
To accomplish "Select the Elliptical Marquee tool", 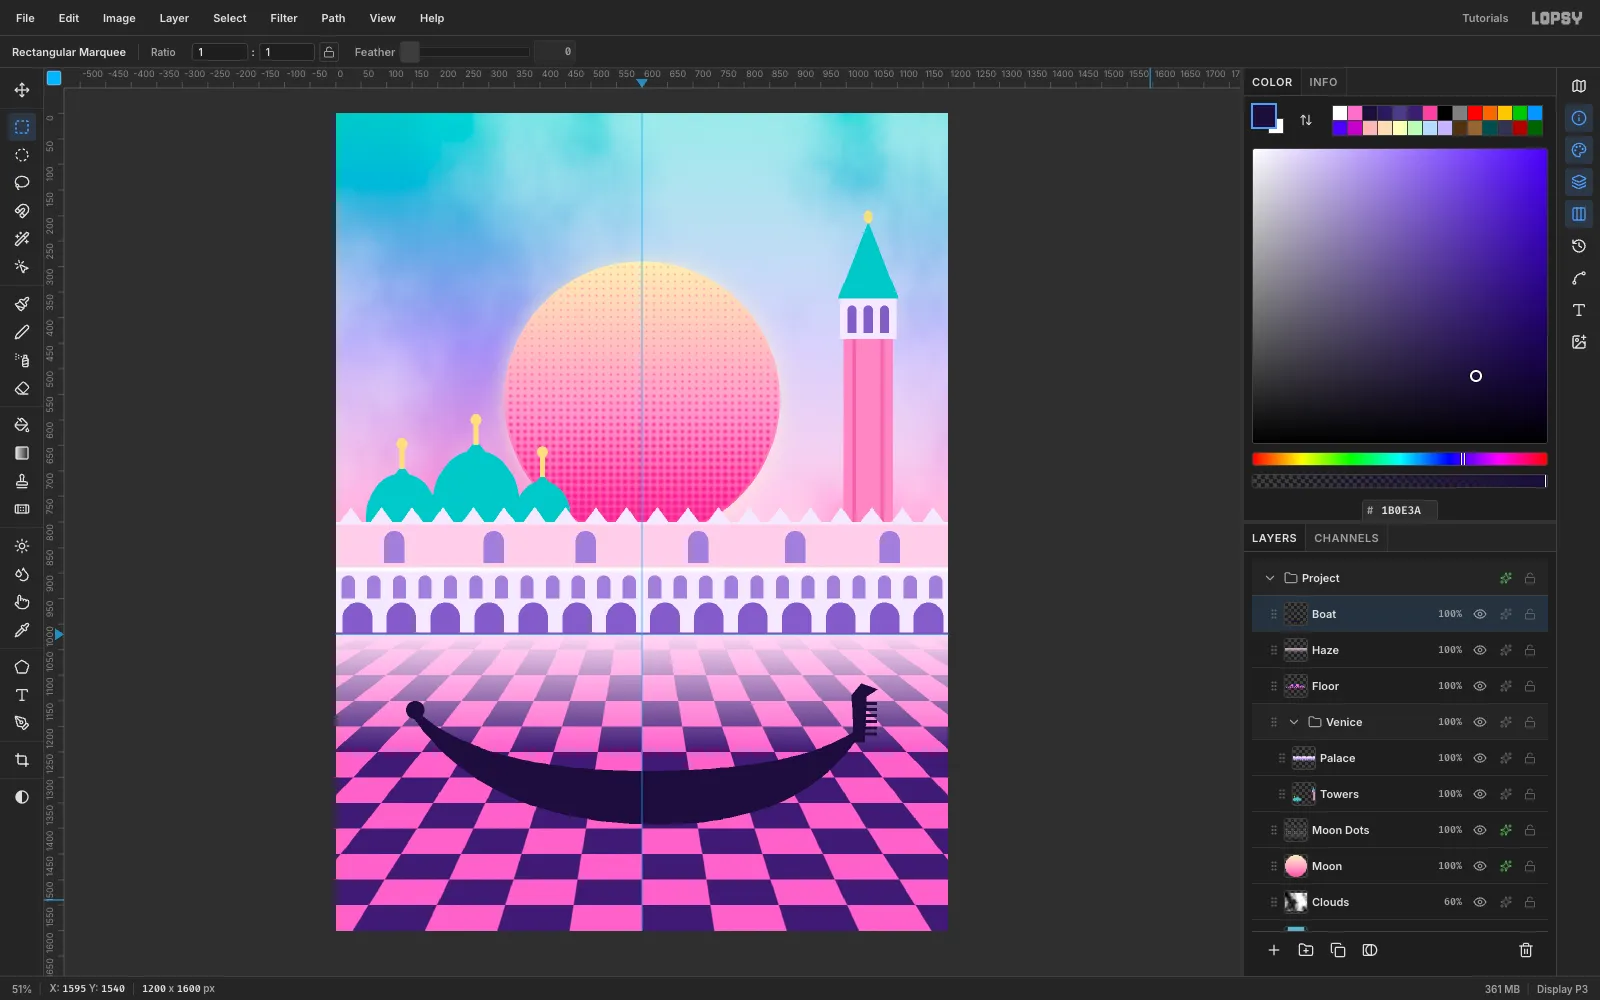I will (x=22, y=155).
